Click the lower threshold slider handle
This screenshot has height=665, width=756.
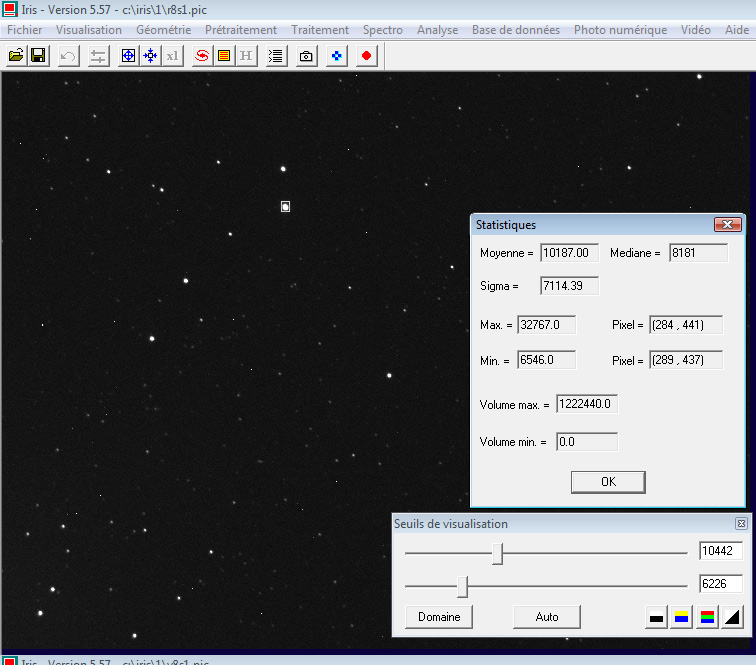pos(462,586)
